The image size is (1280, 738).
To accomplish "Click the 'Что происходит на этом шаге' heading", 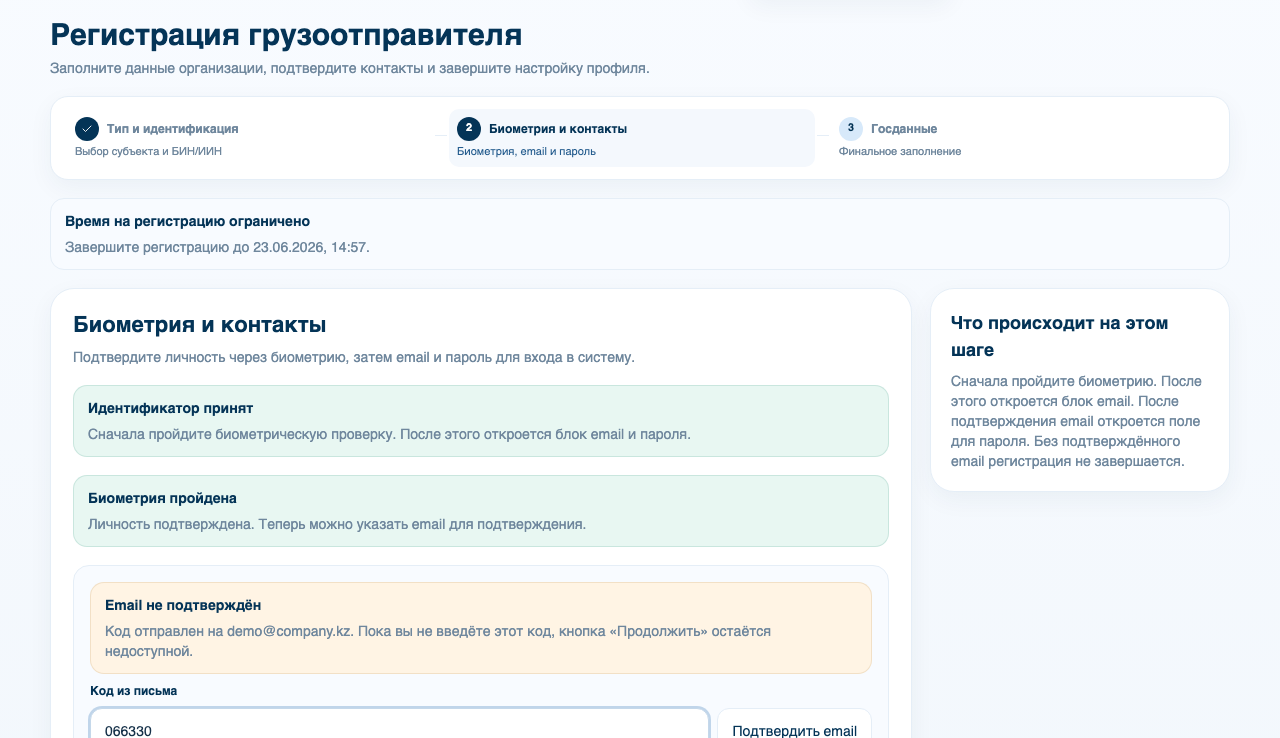I will 1060,337.
